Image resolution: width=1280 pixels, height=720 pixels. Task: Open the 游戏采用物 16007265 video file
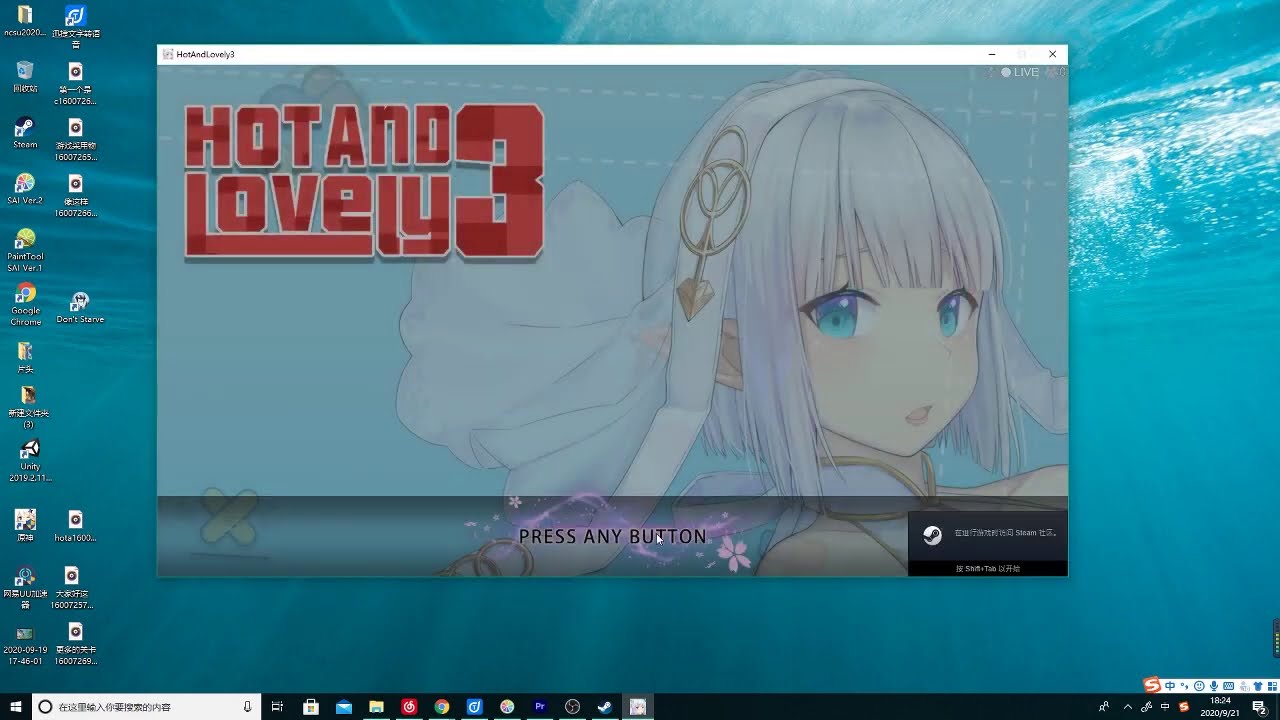[75, 140]
